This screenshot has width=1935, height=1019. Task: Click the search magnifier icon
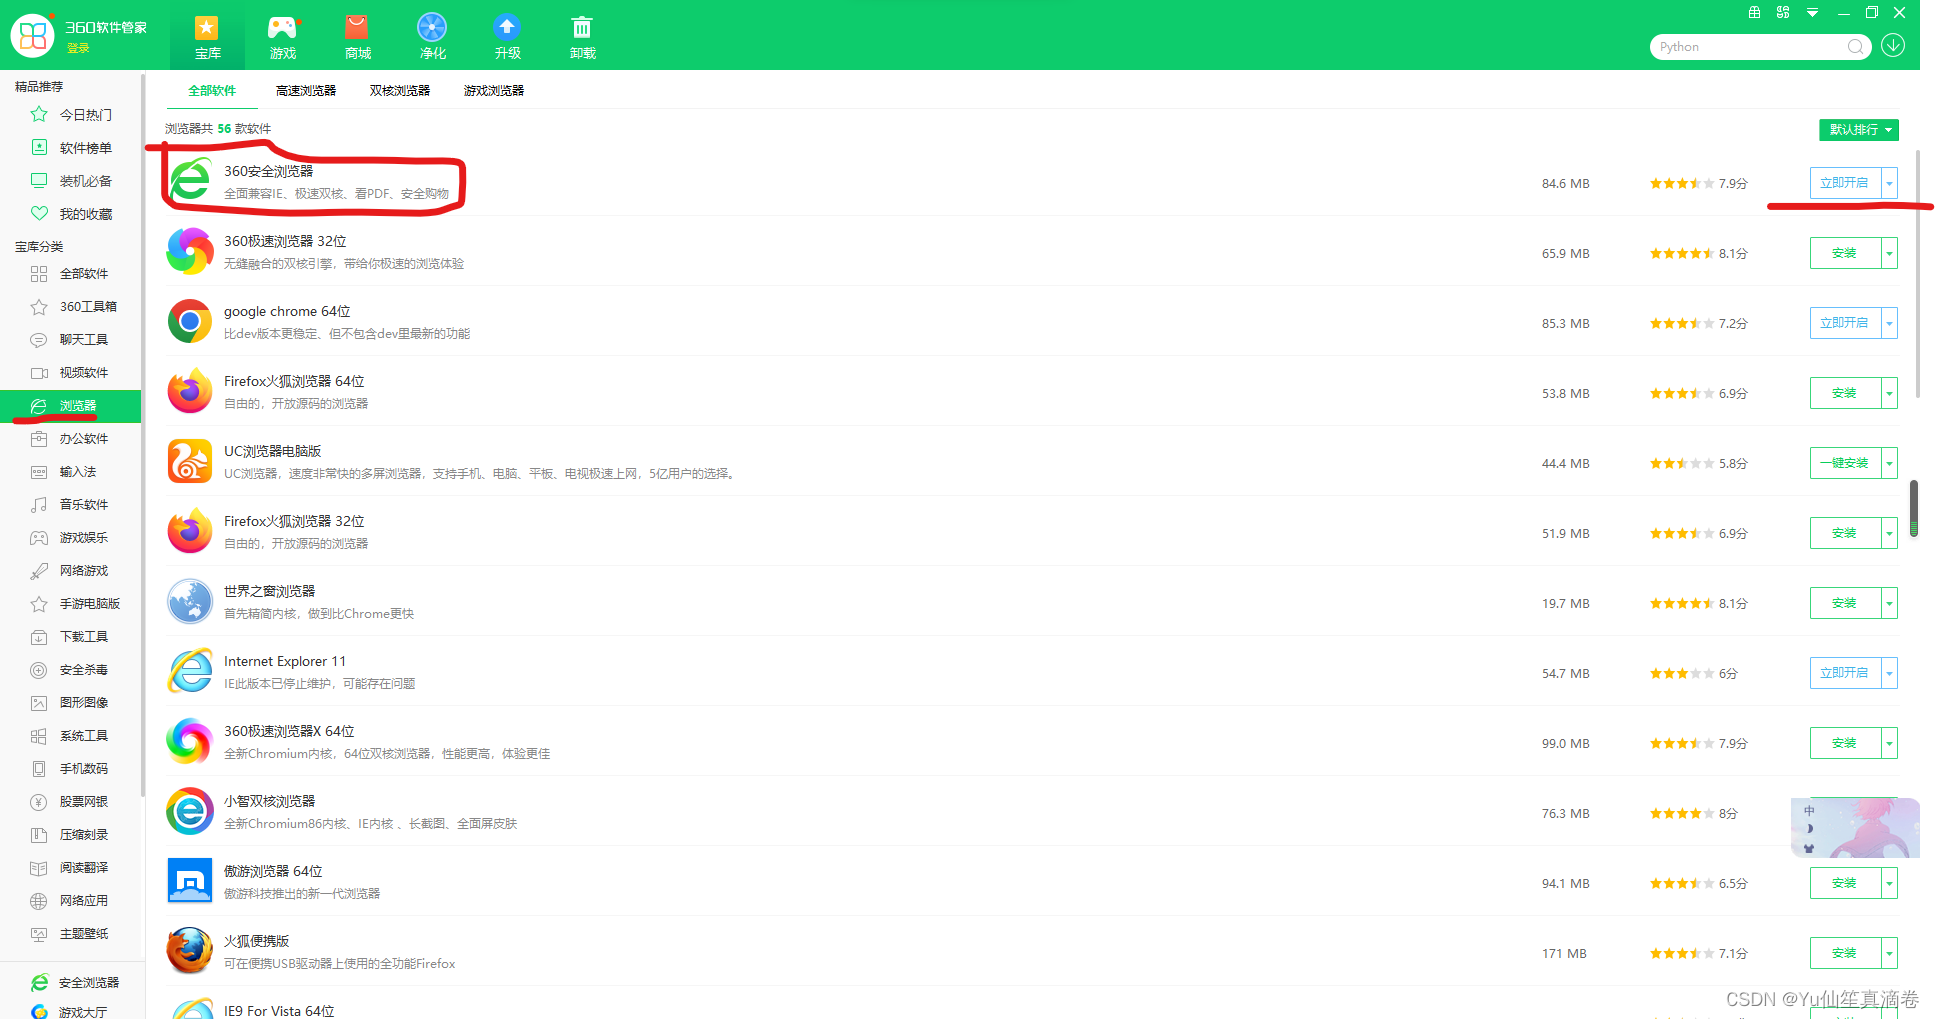click(1855, 47)
